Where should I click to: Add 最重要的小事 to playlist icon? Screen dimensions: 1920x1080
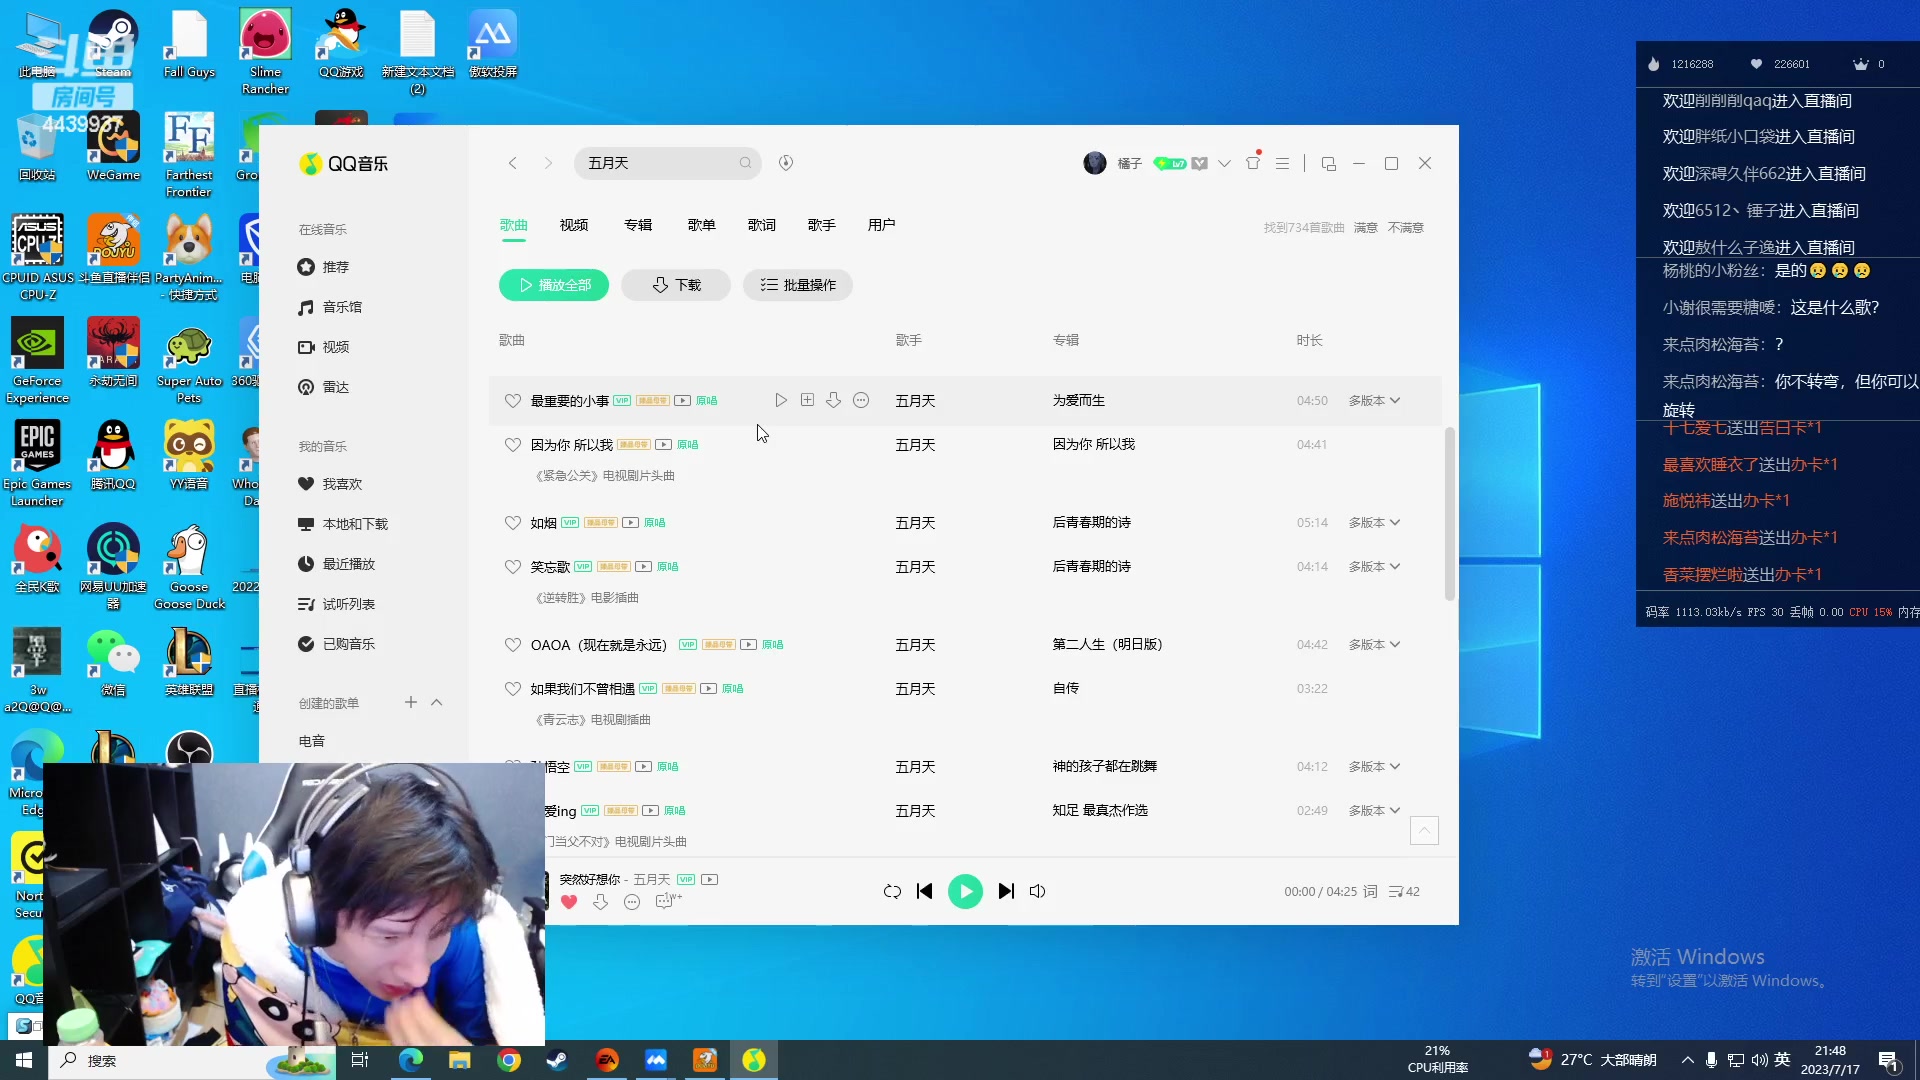807,400
